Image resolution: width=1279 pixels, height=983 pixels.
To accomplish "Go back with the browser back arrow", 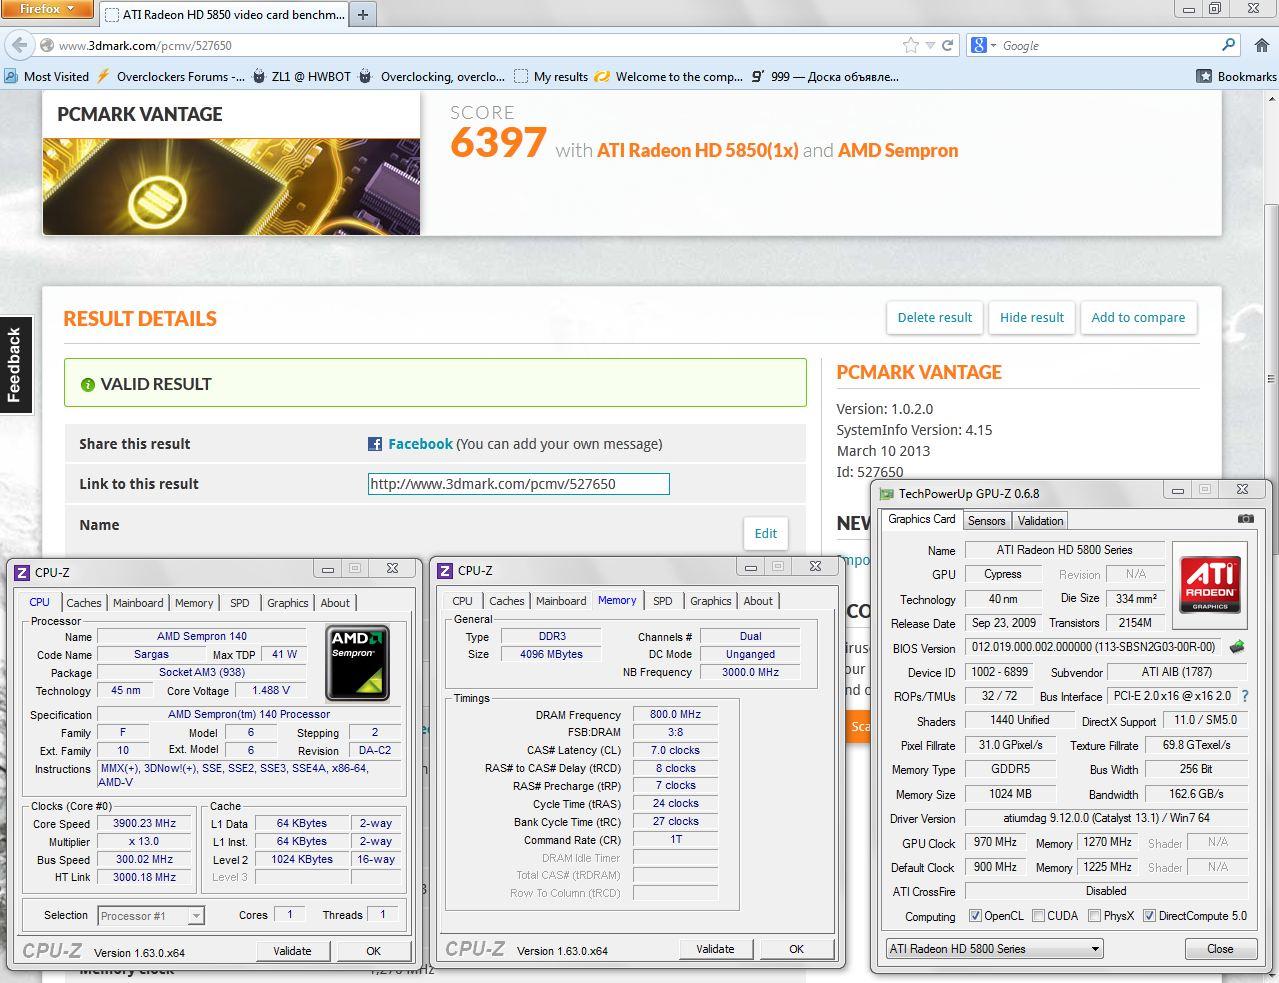I will [20, 45].
